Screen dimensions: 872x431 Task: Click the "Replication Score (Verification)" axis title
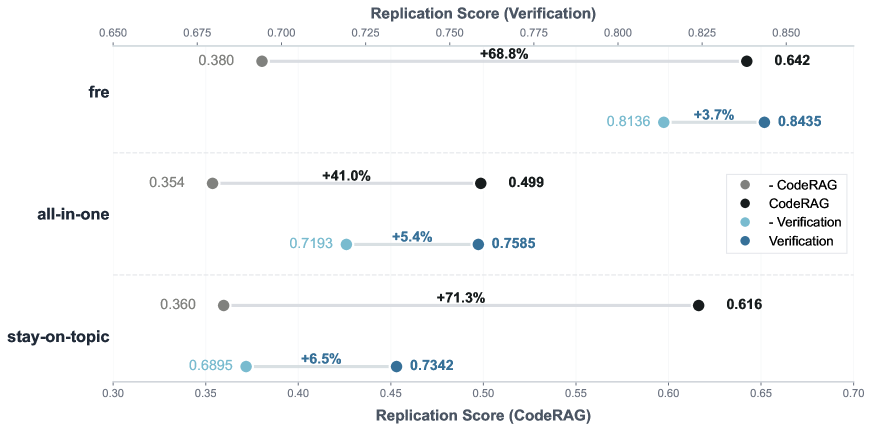pyautogui.click(x=483, y=13)
